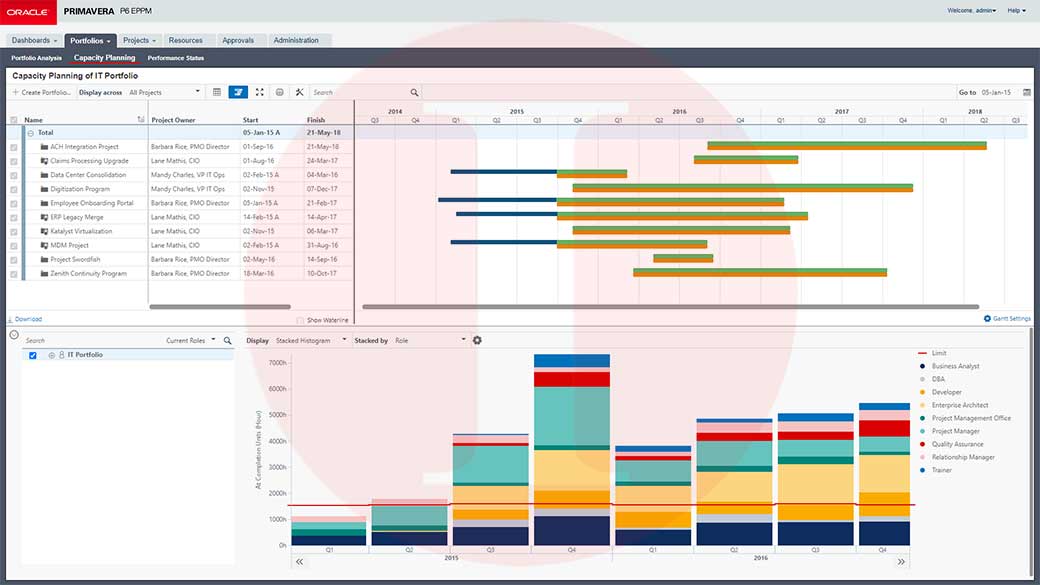This screenshot has width=1040, height=585.
Task: Click the sort icon in Name column
Action: (x=141, y=119)
